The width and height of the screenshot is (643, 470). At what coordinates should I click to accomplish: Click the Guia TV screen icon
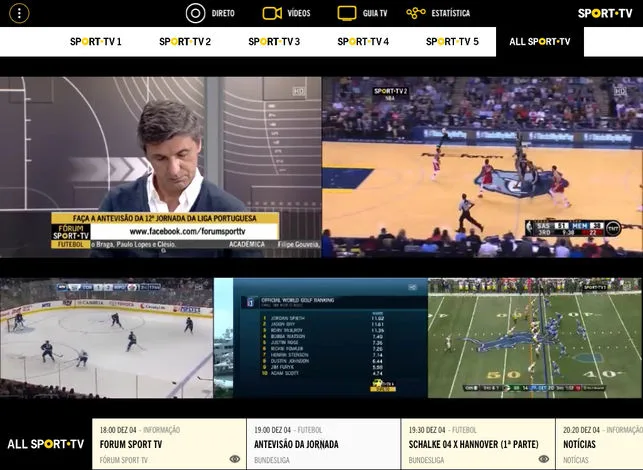tap(347, 13)
